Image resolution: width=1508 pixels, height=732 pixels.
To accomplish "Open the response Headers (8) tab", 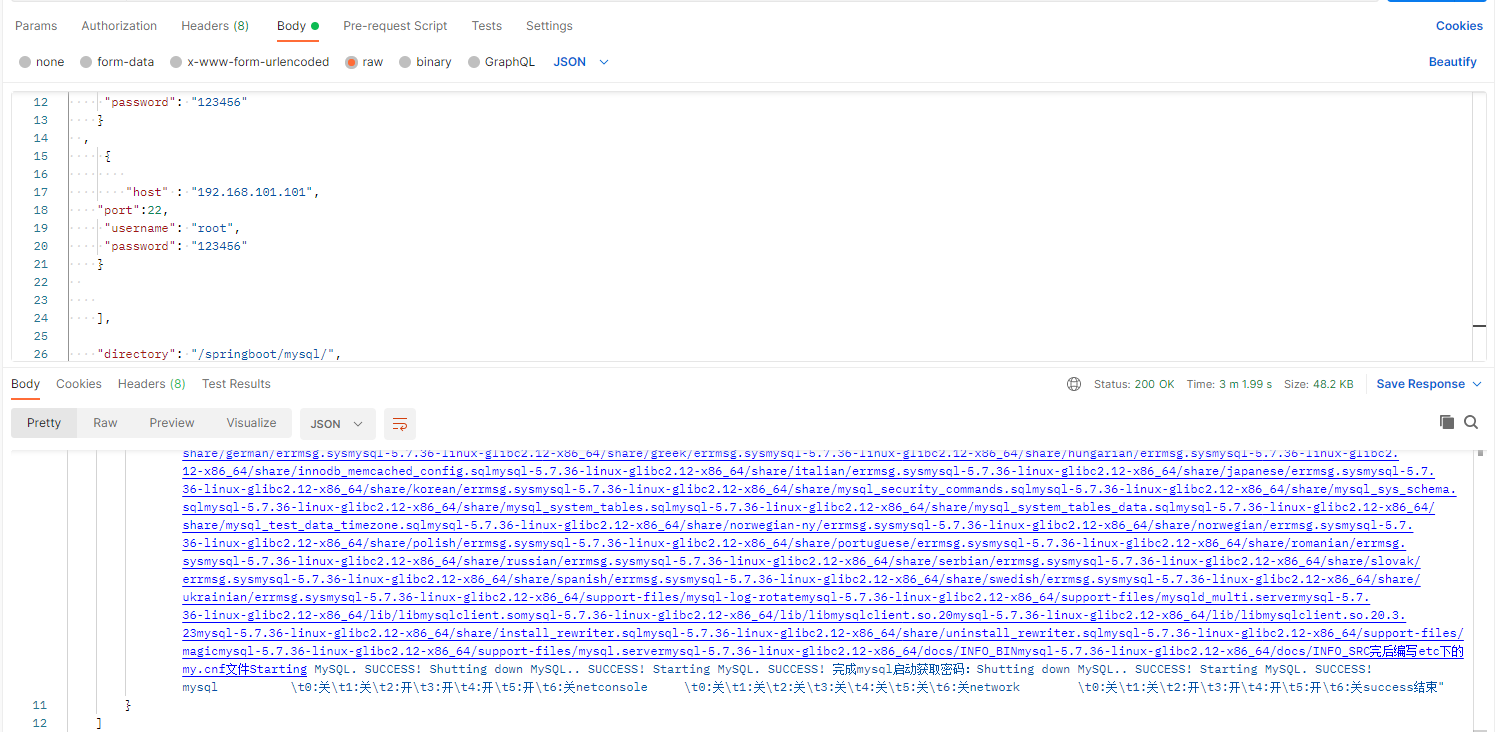I will [x=152, y=384].
